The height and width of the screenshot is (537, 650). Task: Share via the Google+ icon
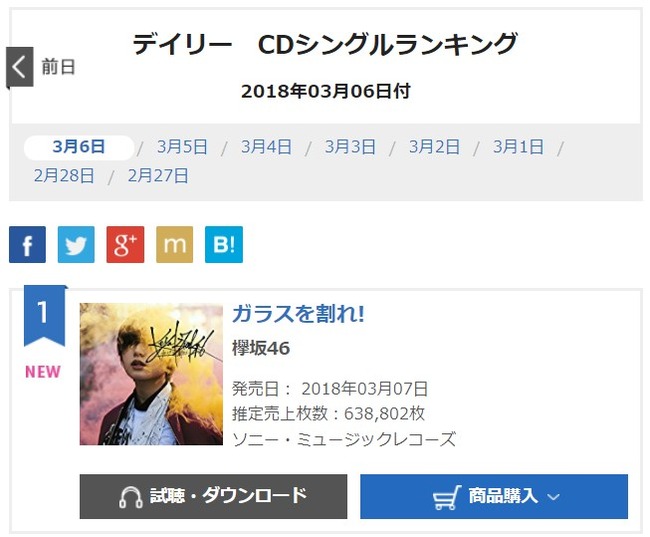(x=125, y=245)
